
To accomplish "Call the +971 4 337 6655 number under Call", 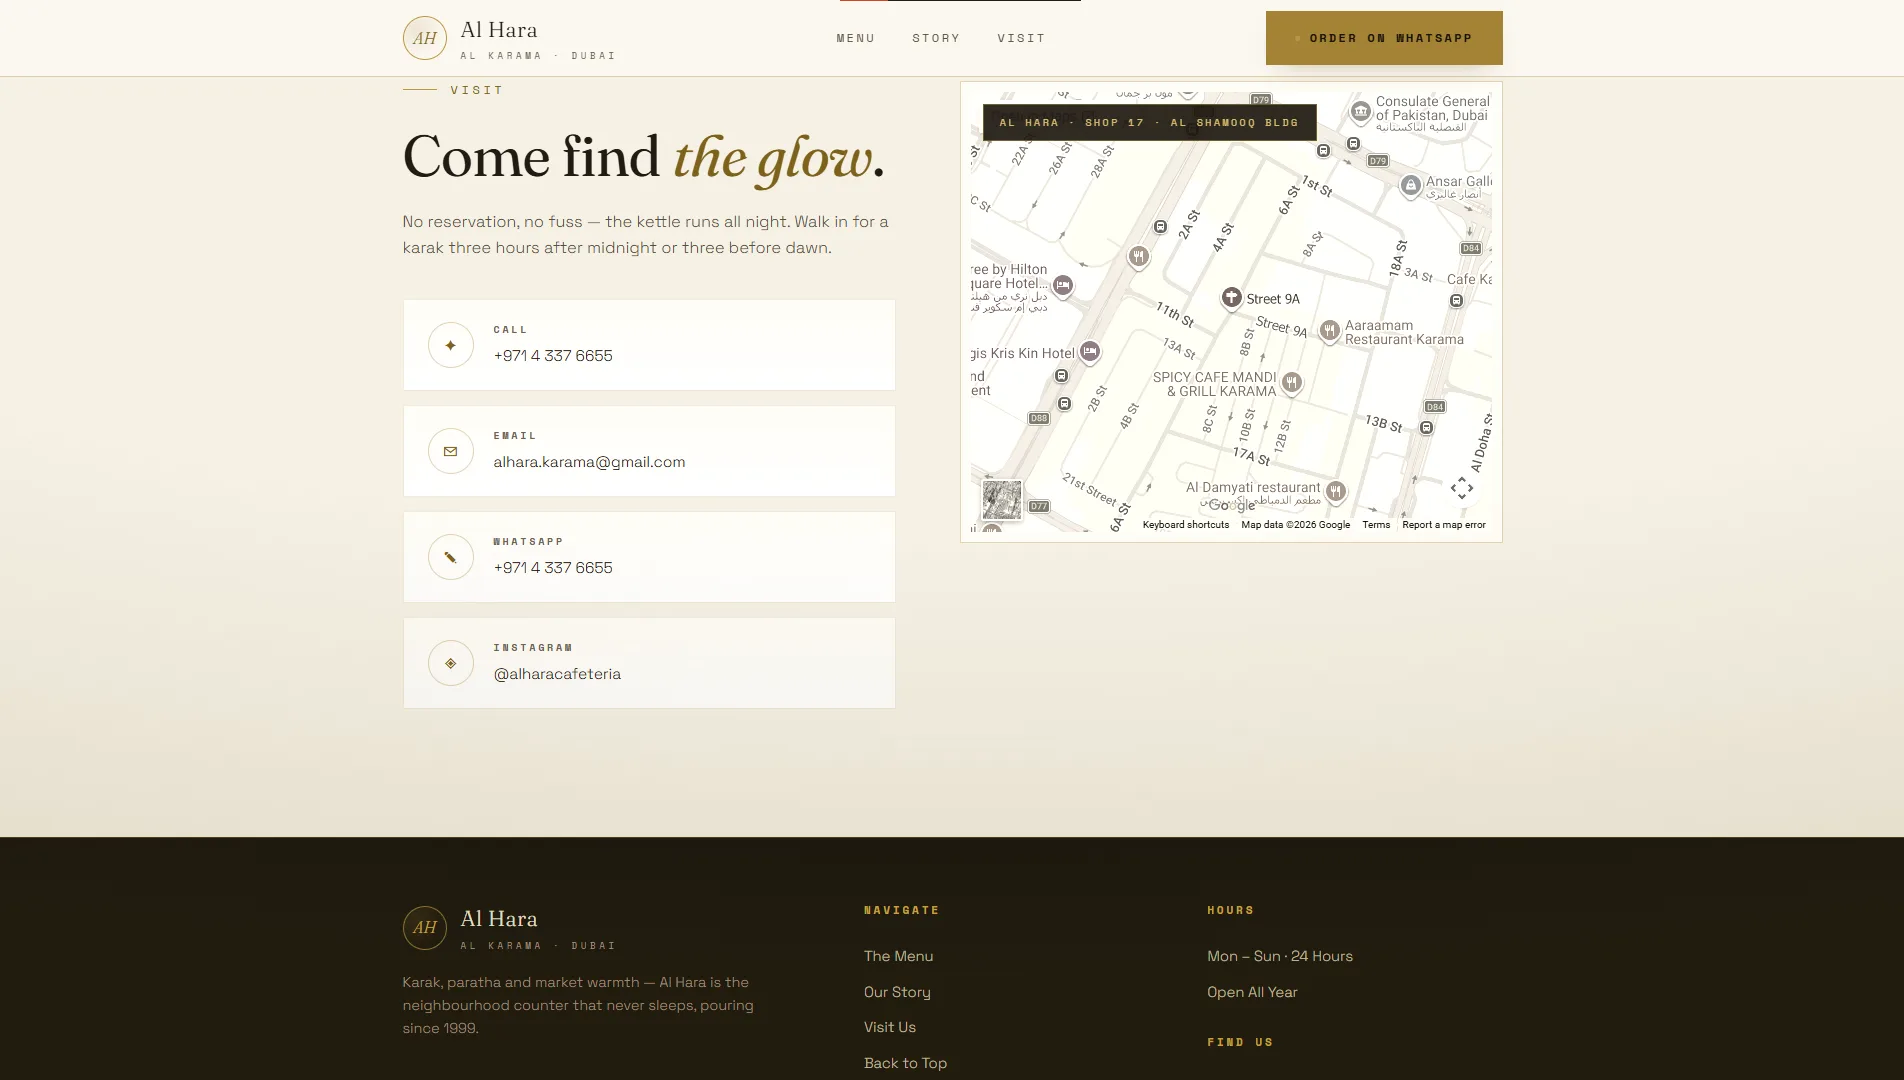I will coord(553,356).
